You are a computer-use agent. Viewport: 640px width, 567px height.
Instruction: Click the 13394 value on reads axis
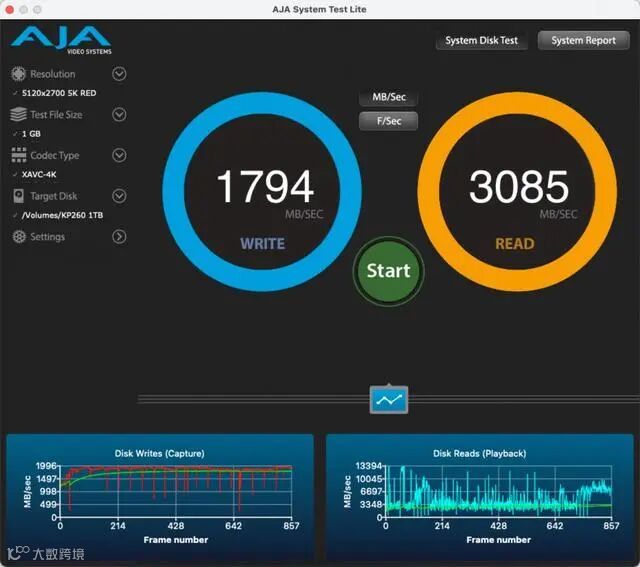click(x=369, y=466)
